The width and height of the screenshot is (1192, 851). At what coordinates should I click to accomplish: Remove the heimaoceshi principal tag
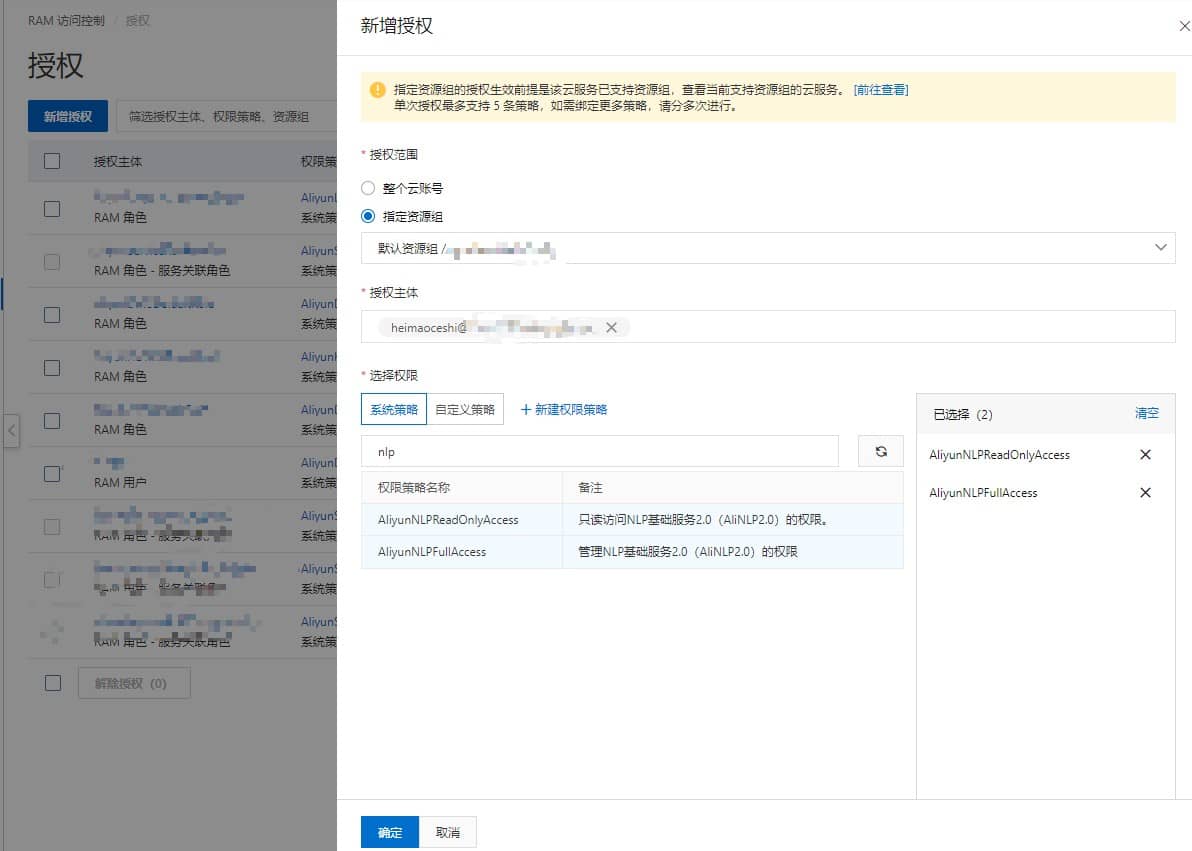pyautogui.click(x=611, y=327)
